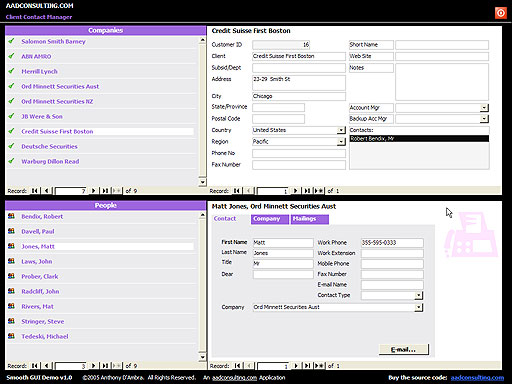Screen dimensions: 512x384
Task: Click the First Name field containing Matt
Action: pyautogui.click(x=283, y=243)
